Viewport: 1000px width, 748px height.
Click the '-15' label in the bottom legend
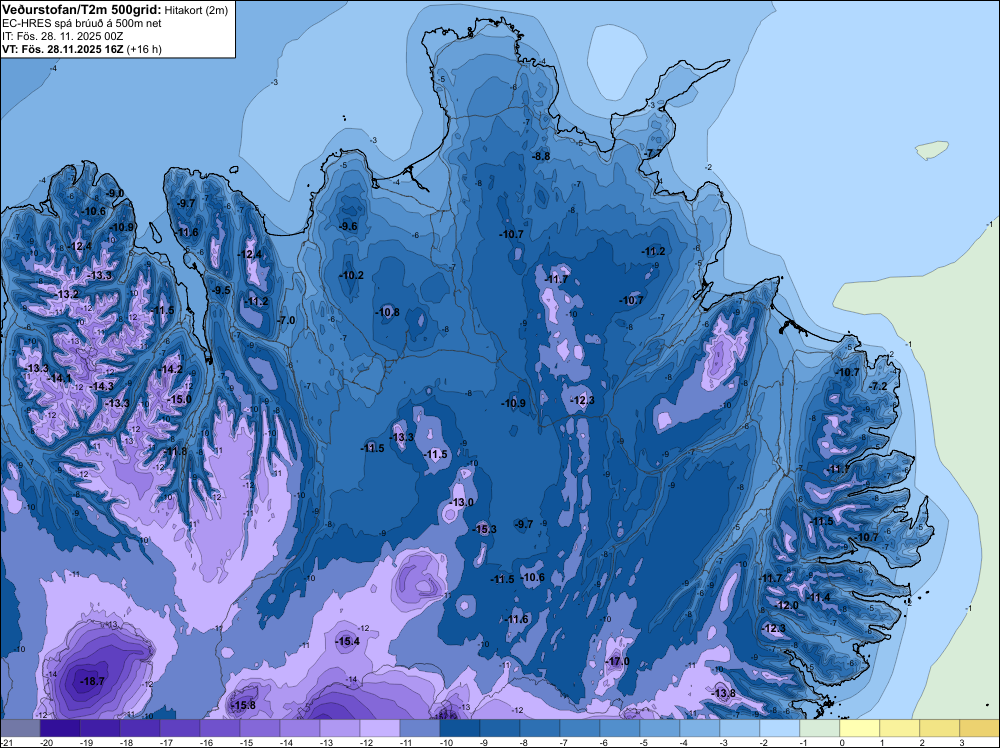(x=246, y=743)
